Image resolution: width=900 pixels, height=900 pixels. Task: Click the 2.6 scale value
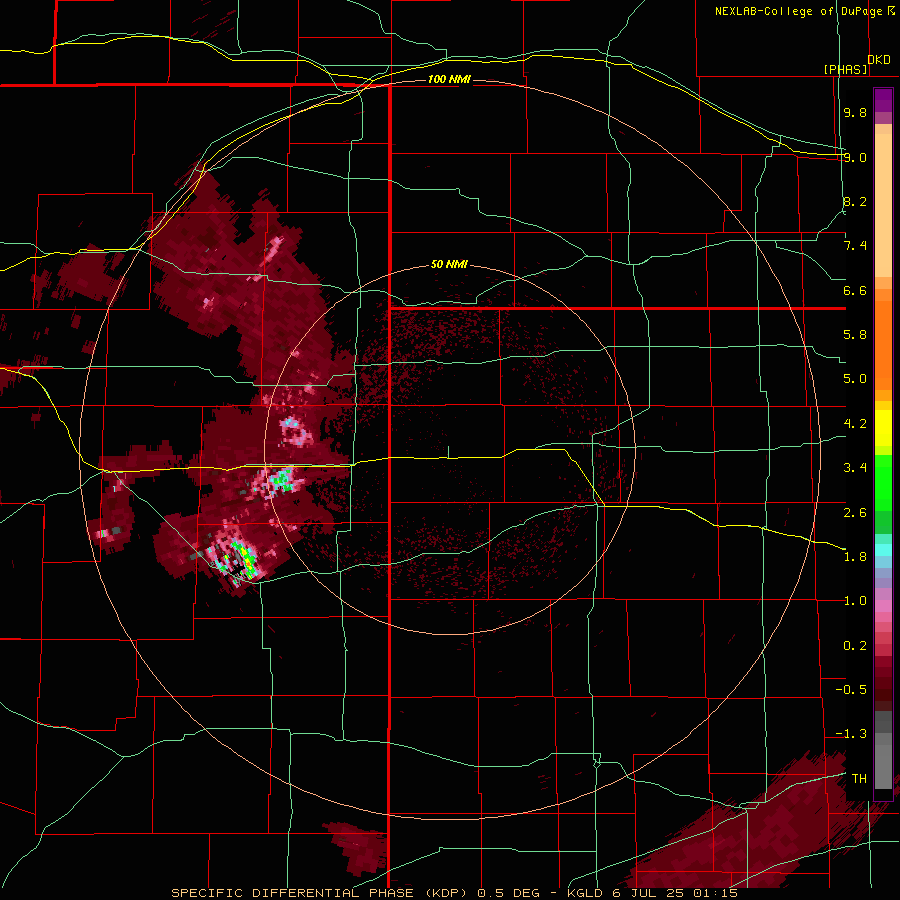pos(855,513)
